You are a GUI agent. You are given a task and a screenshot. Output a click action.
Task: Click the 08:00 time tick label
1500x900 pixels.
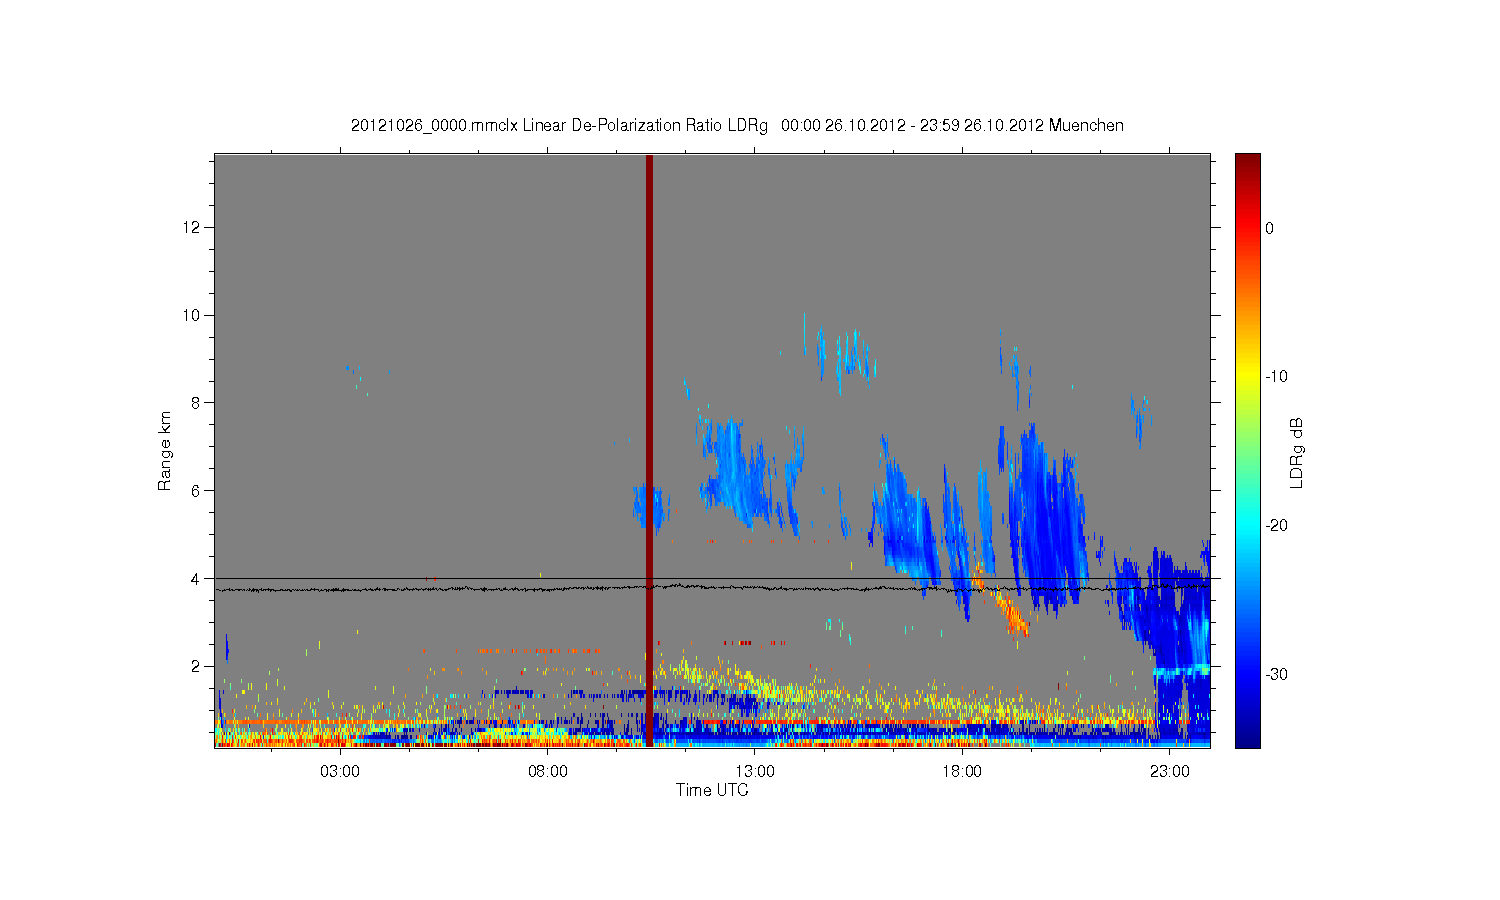(x=548, y=772)
